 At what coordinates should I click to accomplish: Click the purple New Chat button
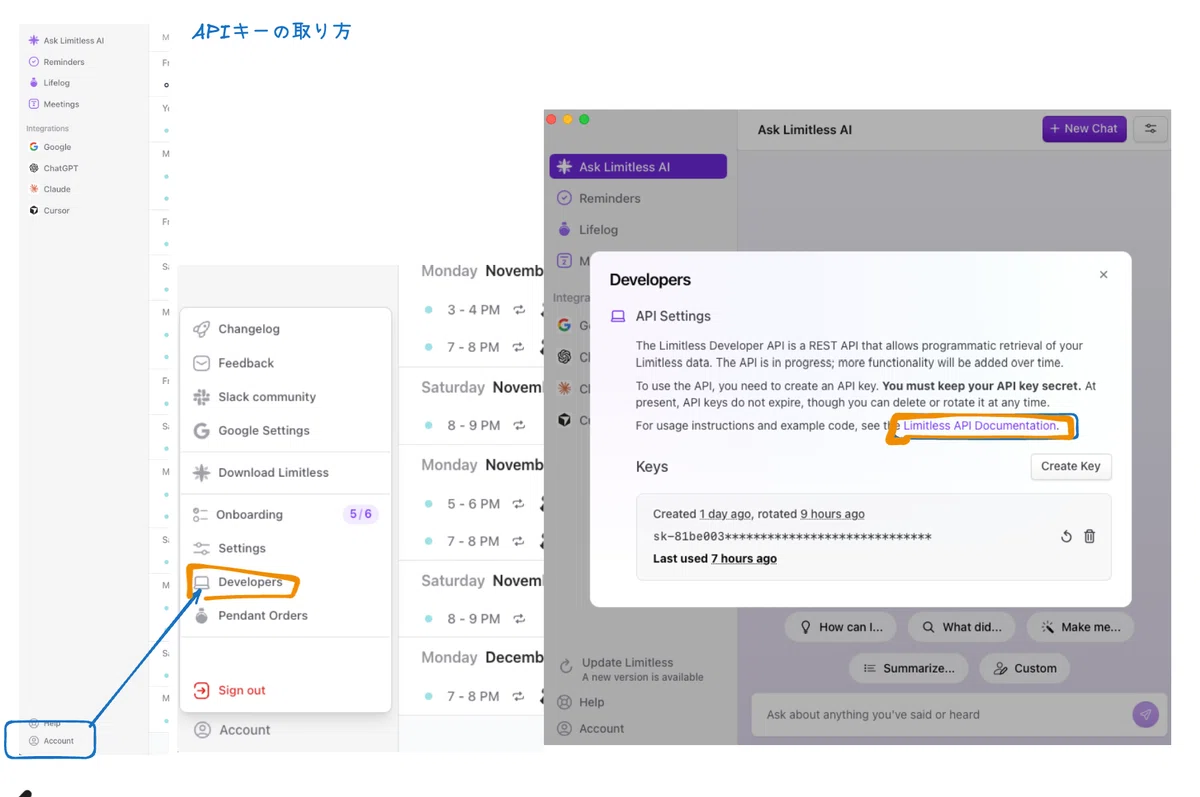pos(1084,129)
